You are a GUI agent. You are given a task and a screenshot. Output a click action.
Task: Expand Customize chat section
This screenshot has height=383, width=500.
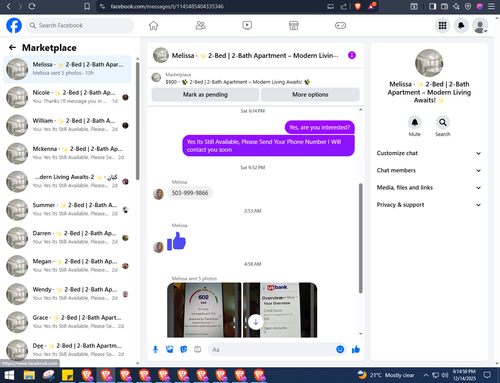pyautogui.click(x=429, y=153)
